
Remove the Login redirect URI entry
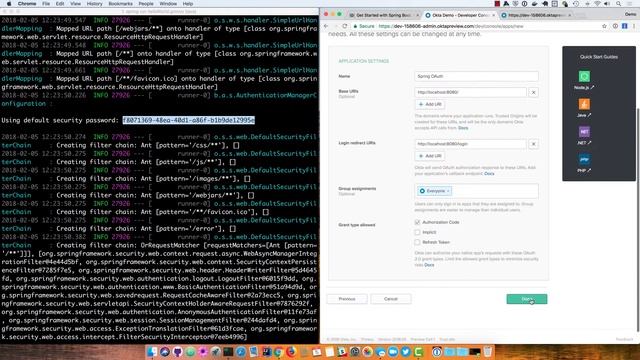click(x=533, y=144)
